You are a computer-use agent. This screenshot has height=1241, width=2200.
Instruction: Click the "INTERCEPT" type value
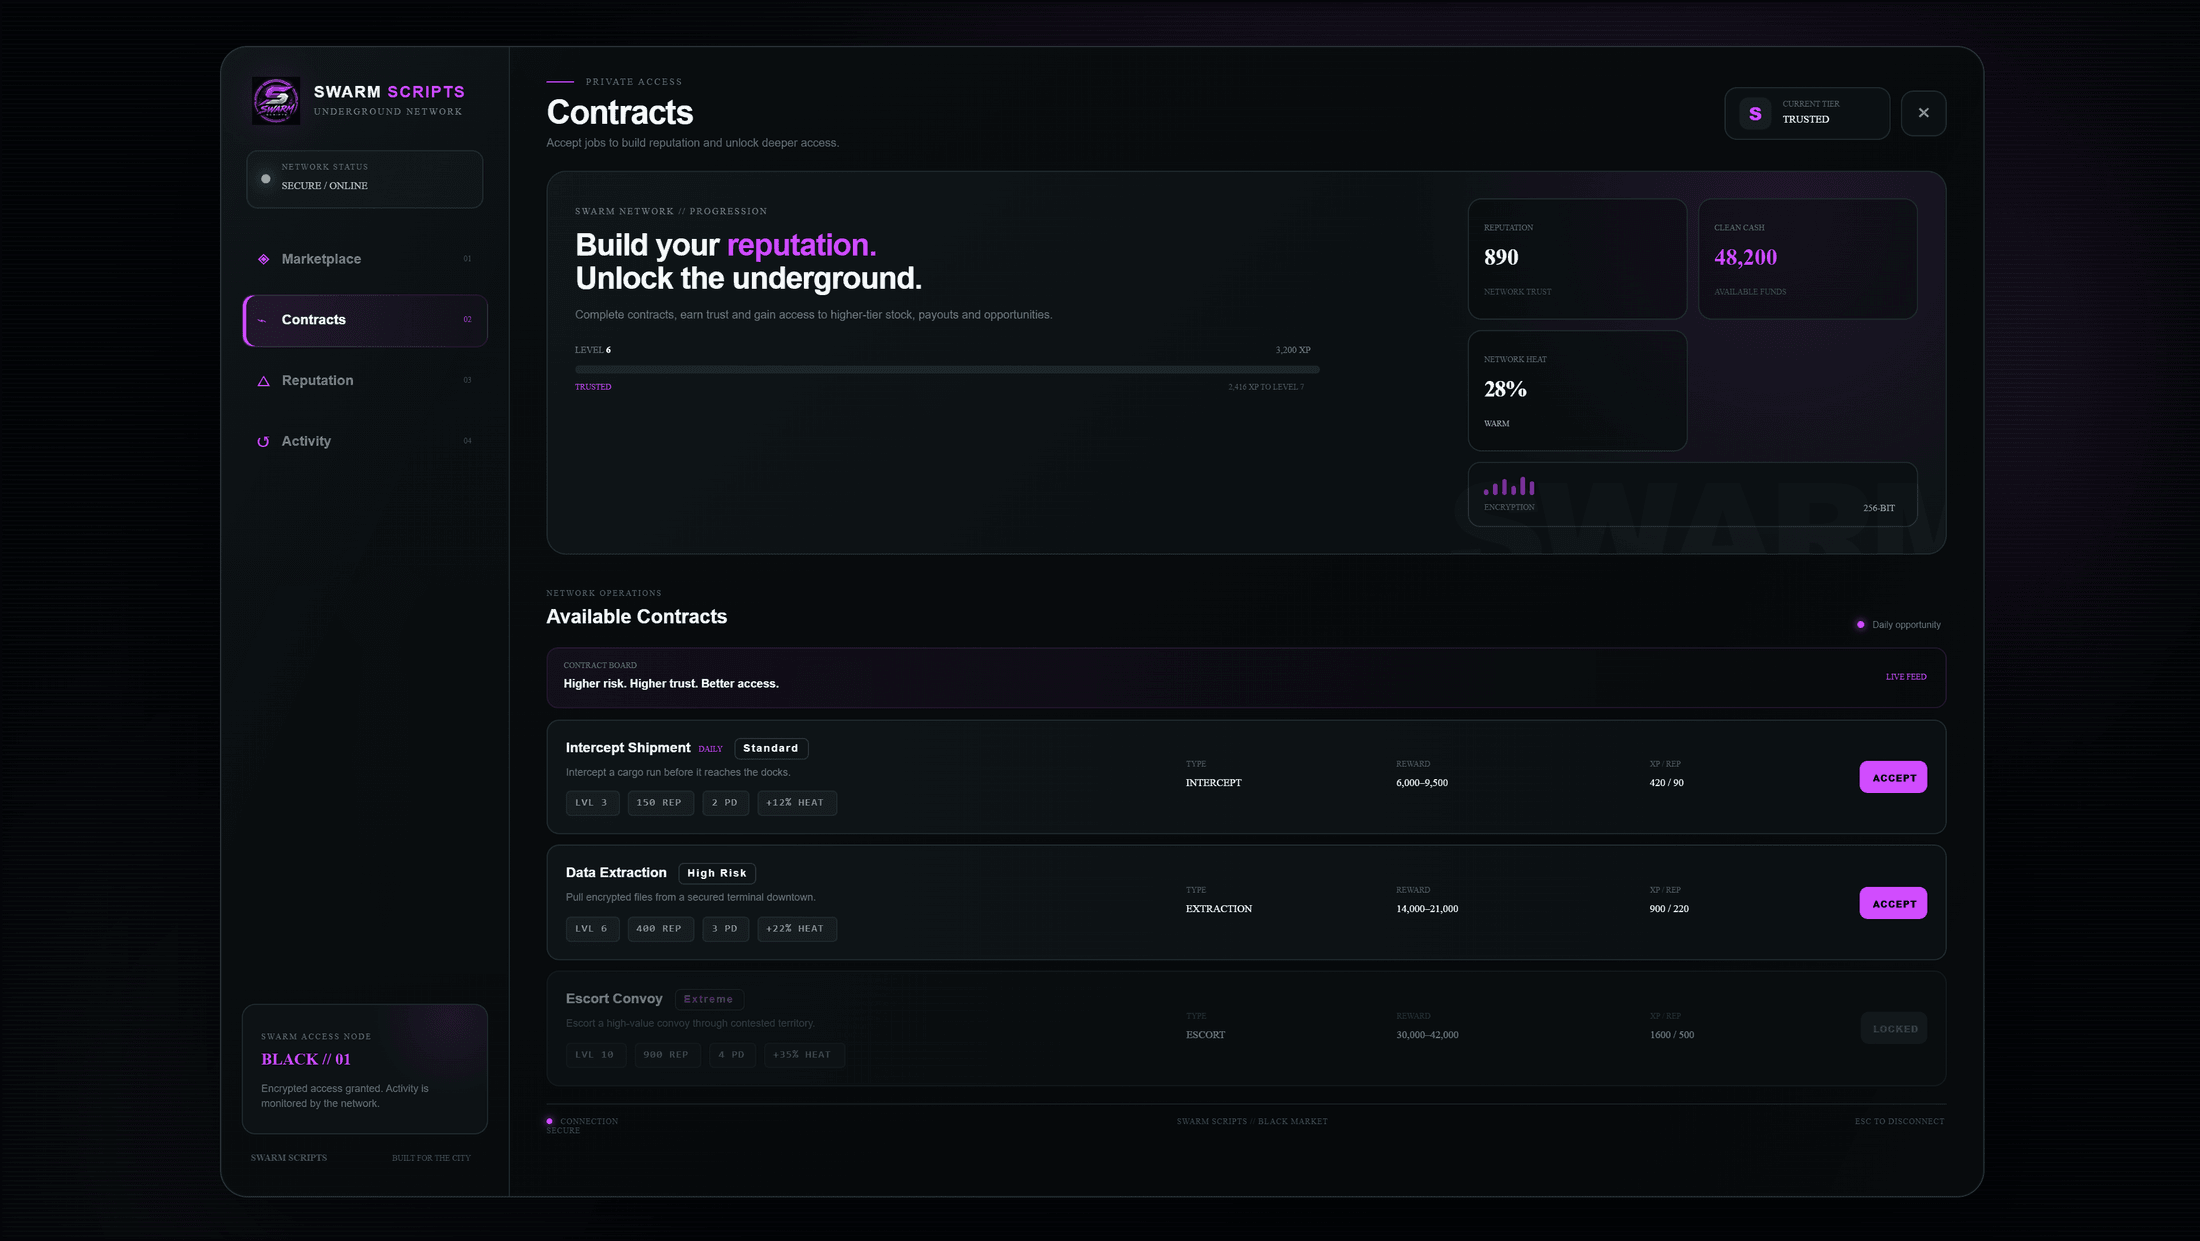[x=1214, y=783]
